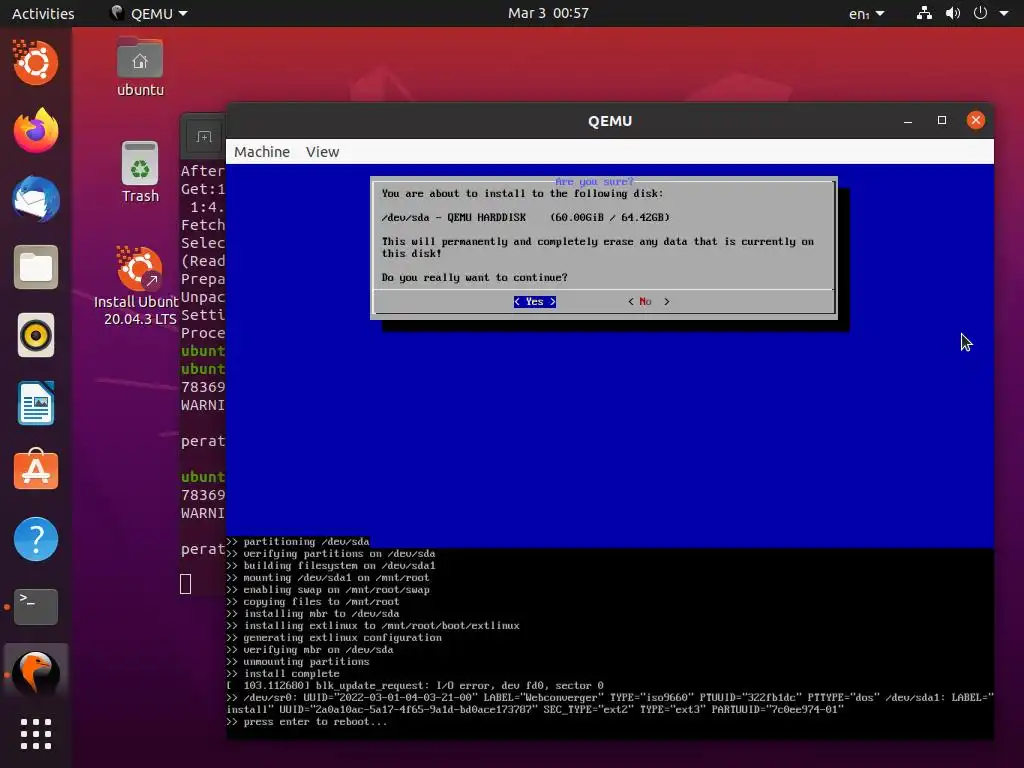Close the QEMU window
This screenshot has width=1024, height=768.
(976, 120)
